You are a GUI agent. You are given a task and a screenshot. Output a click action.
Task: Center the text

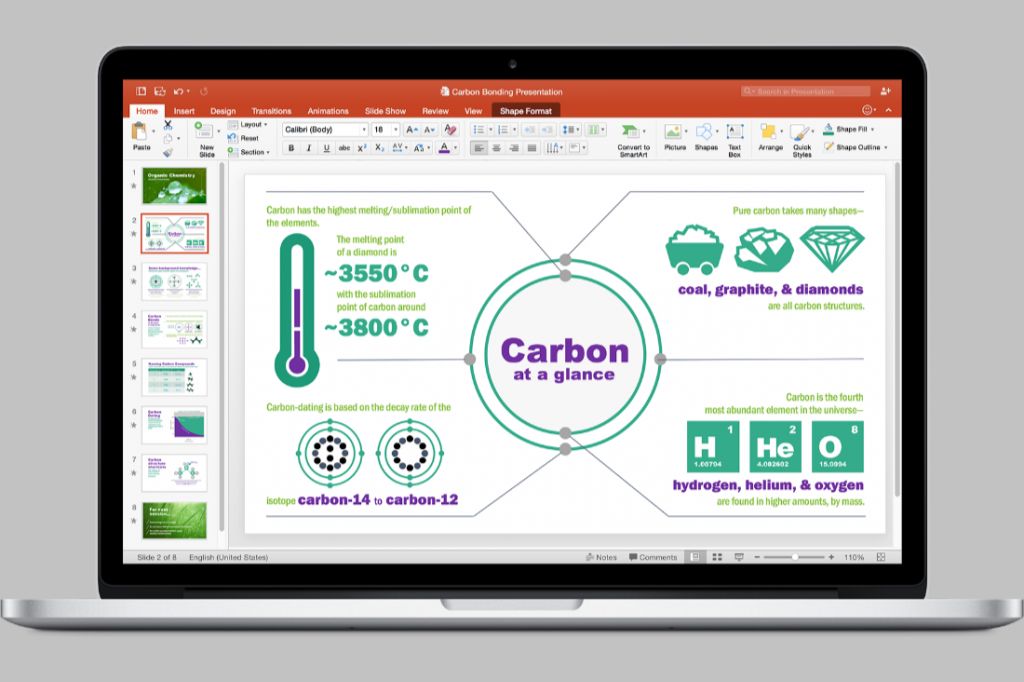pos(496,148)
